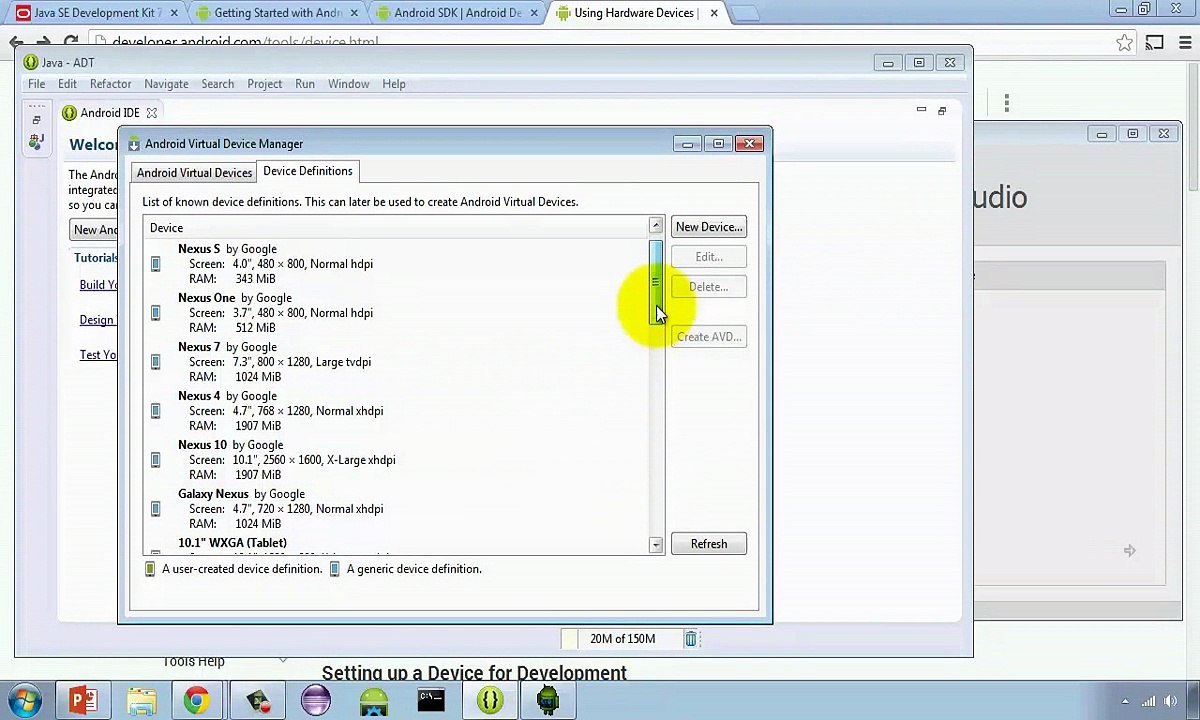This screenshot has width=1200, height=720.
Task: Show hidden system tray icons
Action: (1125, 701)
